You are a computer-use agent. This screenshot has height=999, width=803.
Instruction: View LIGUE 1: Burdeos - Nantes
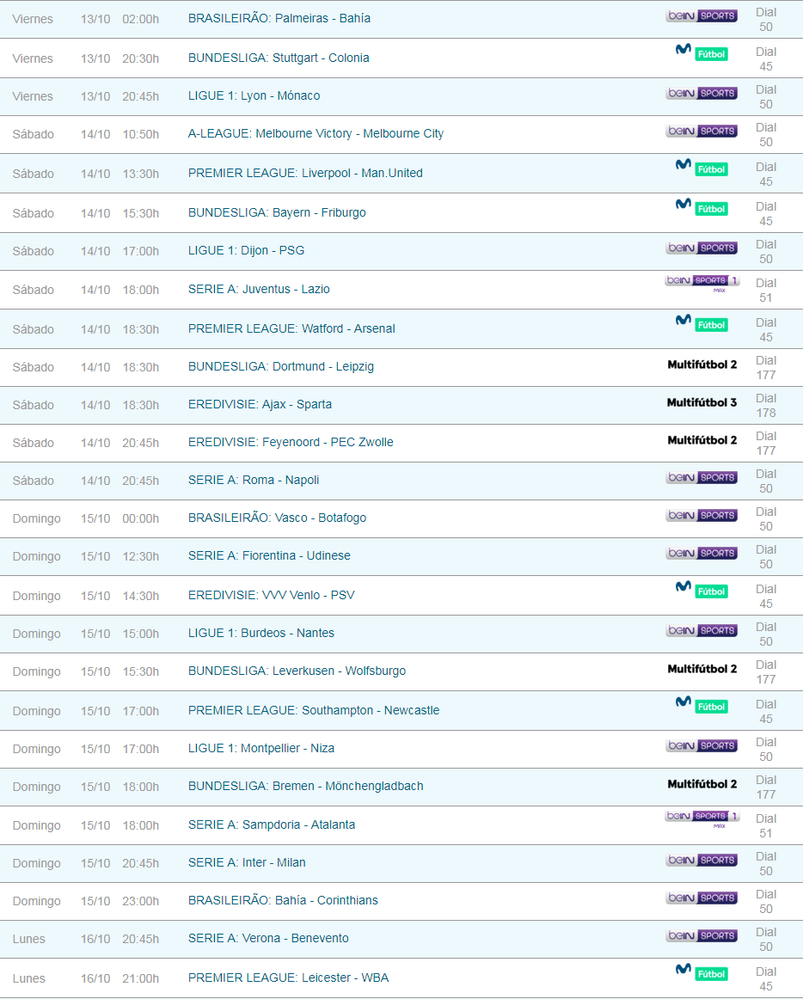coord(261,633)
